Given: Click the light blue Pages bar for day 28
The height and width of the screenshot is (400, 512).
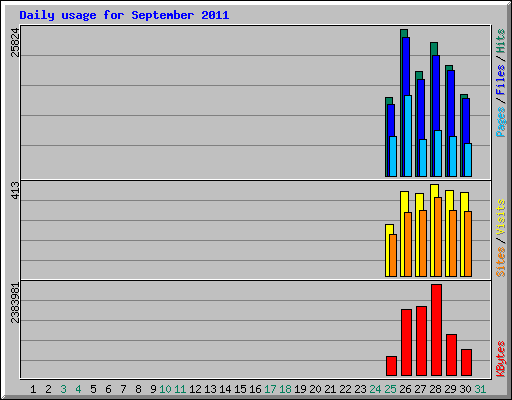Looking at the screenshot, I should (x=438, y=153).
